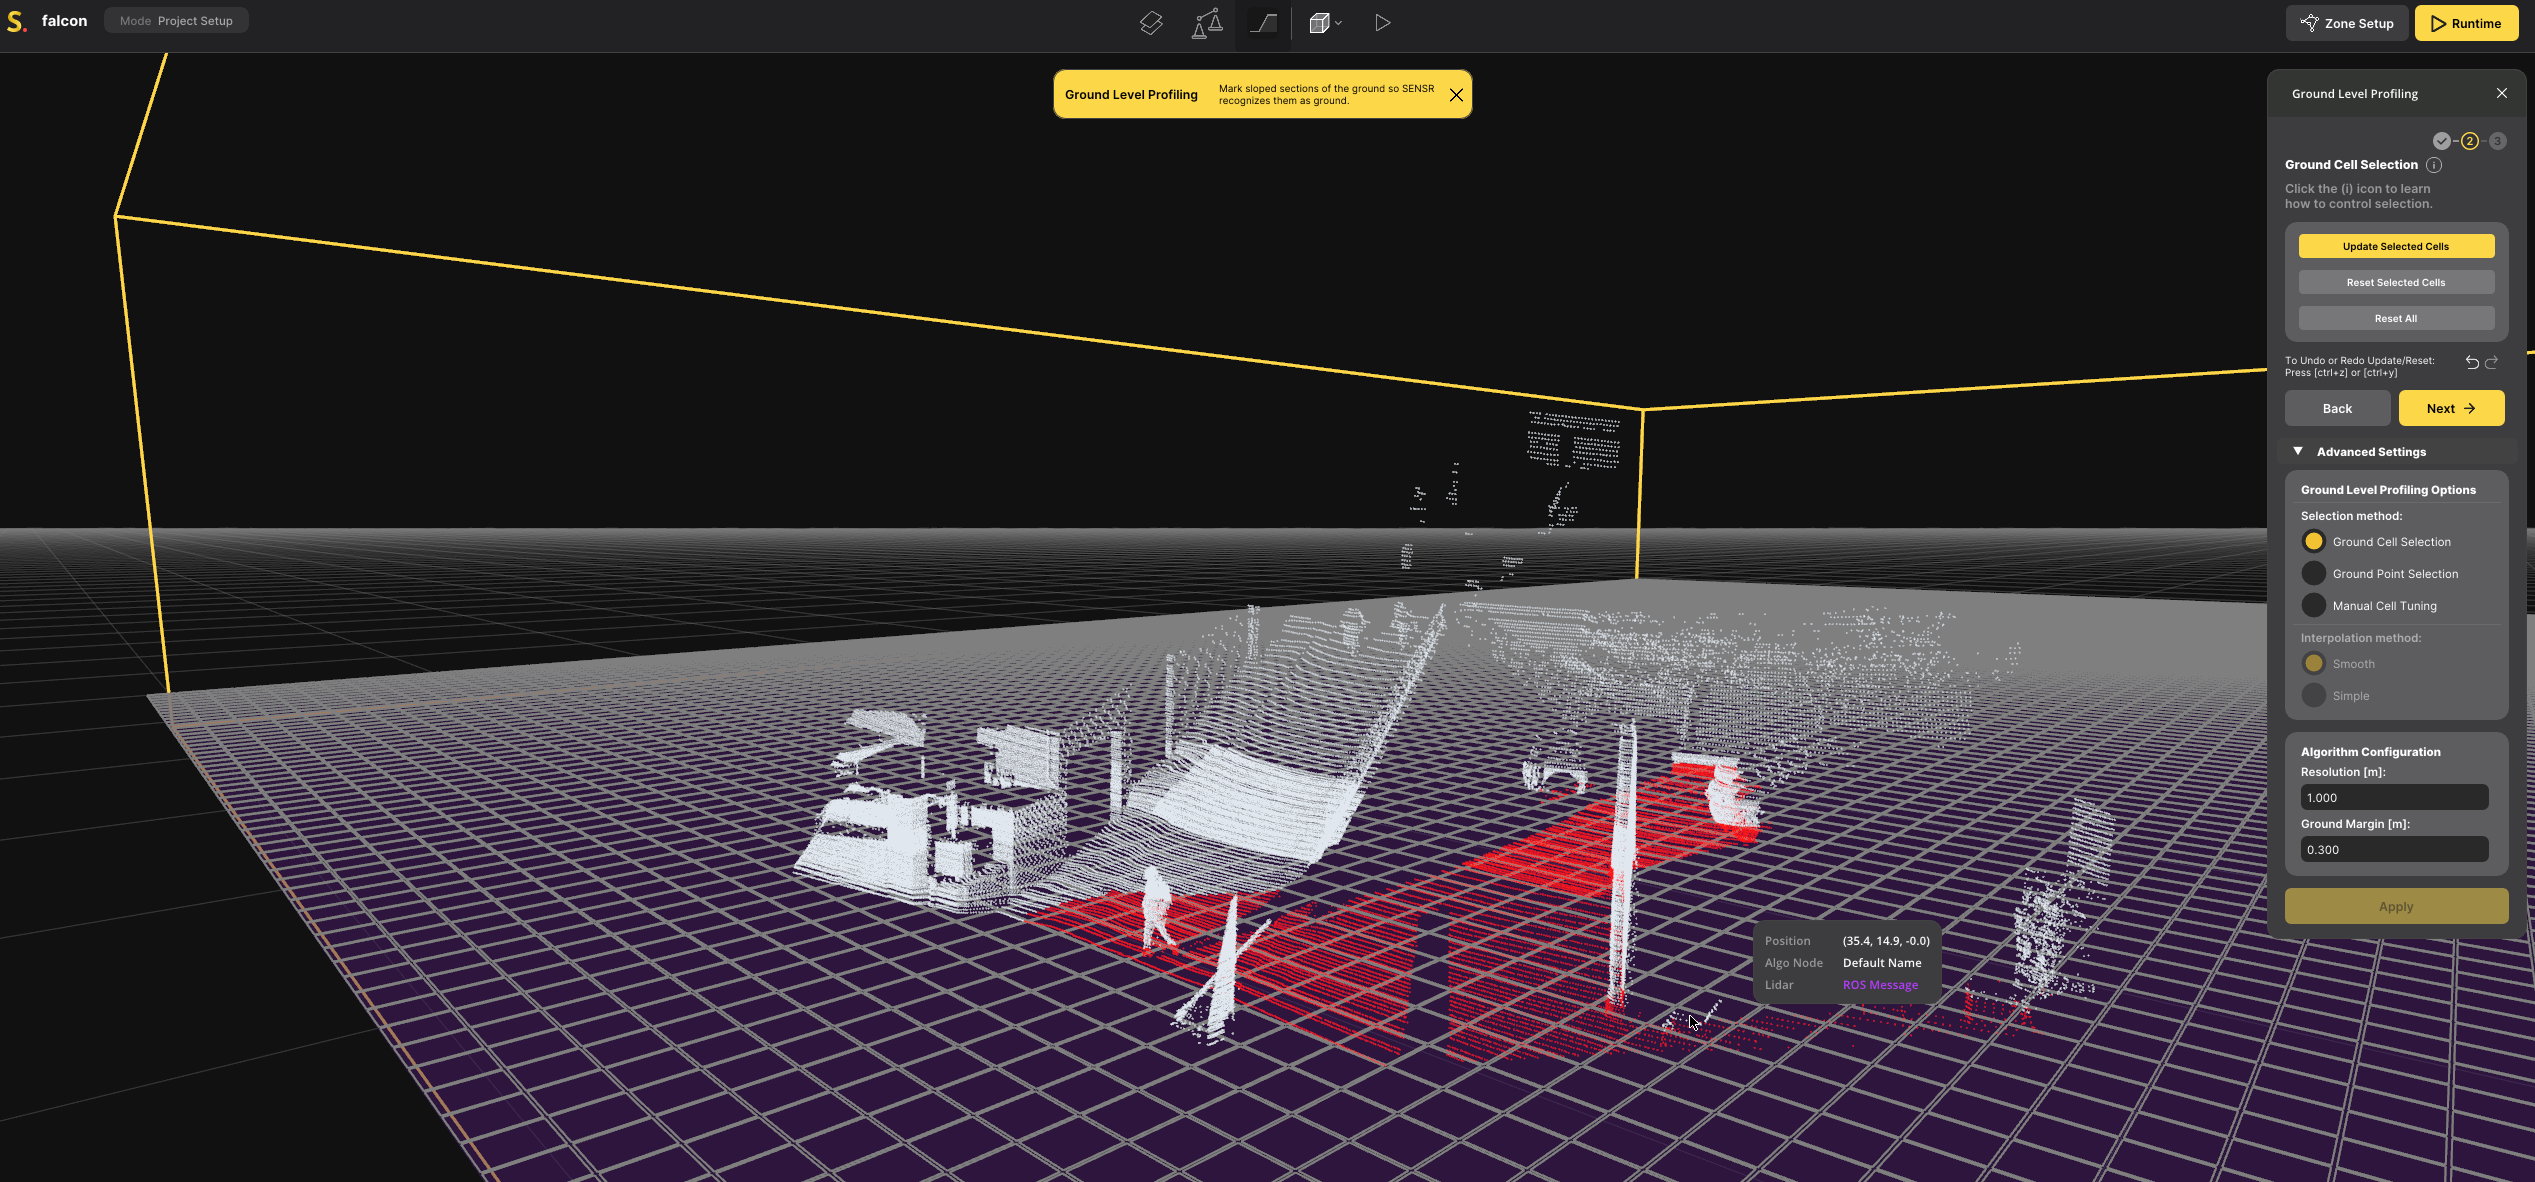Viewport: 2535px width, 1182px height.
Task: Open the layers tool in top toolbar
Action: 1151,23
